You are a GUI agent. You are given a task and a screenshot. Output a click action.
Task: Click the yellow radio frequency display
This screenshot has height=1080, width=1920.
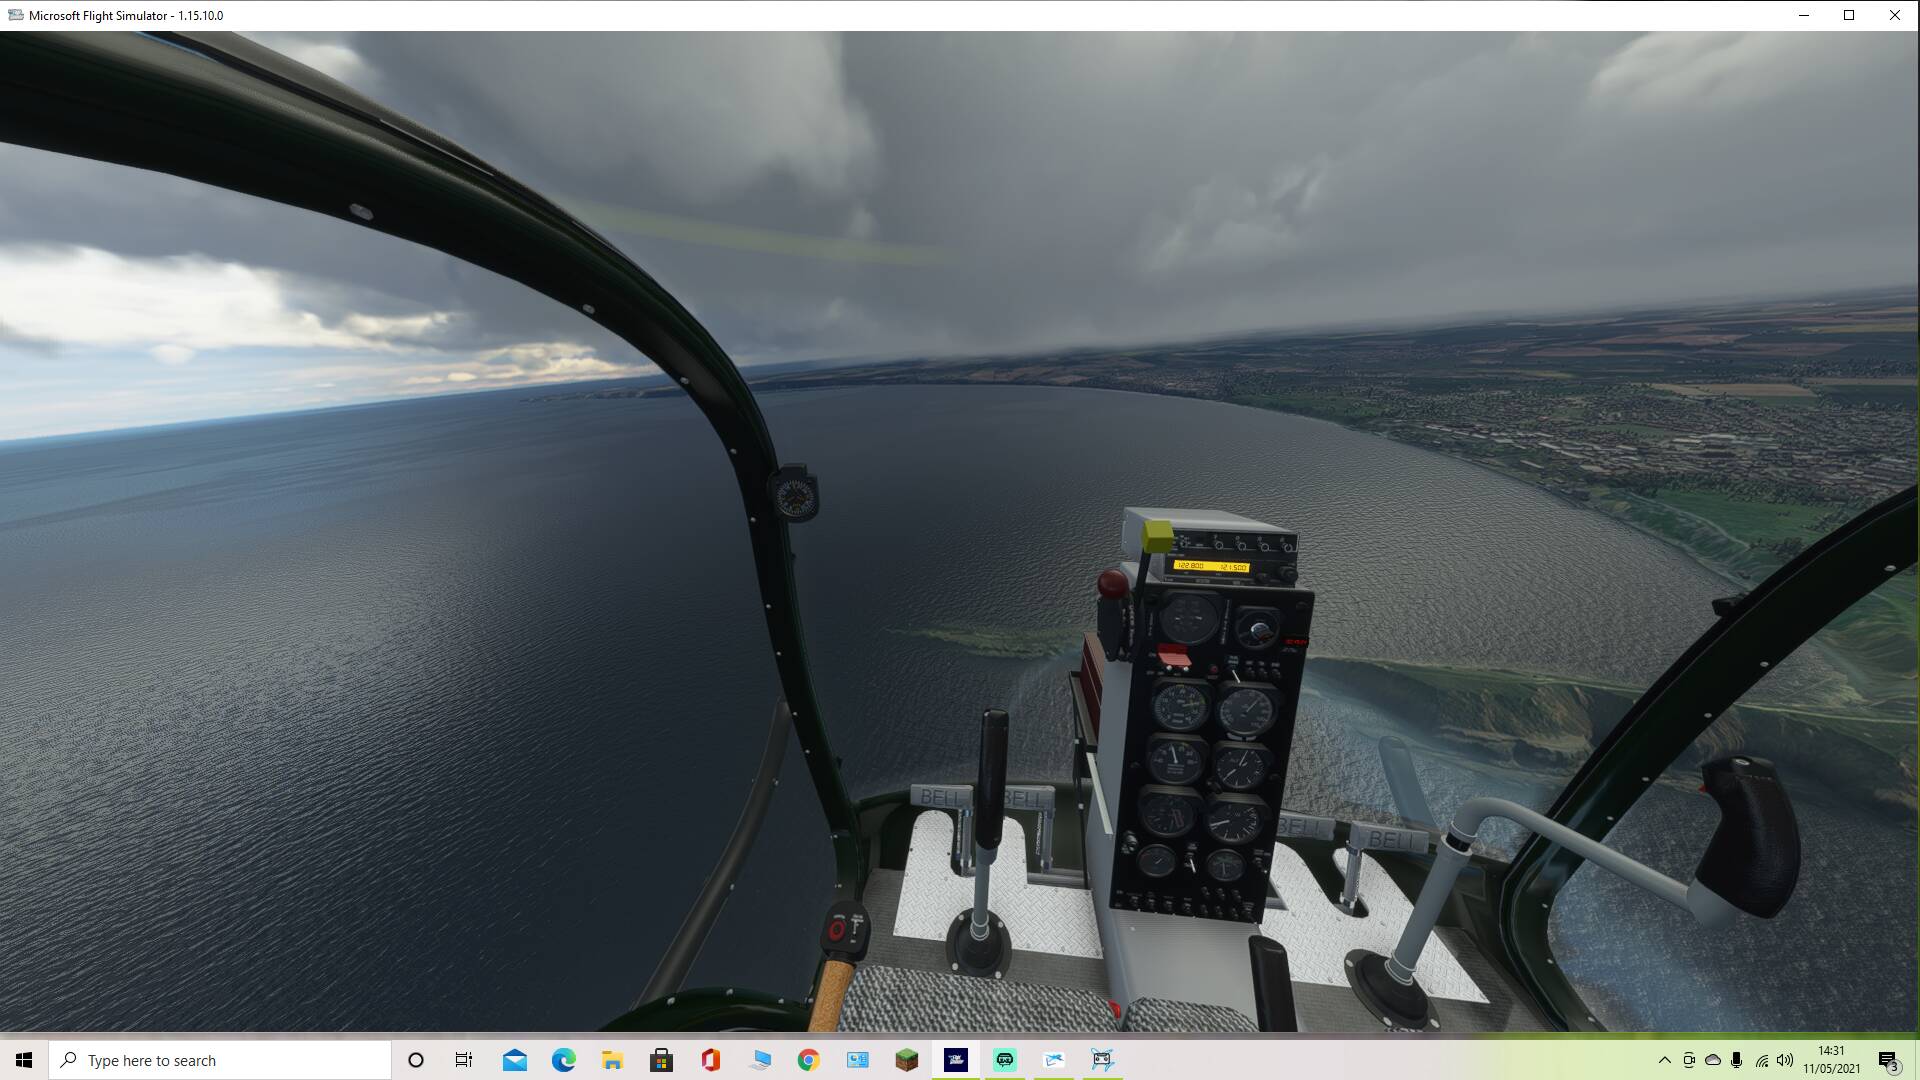(1211, 567)
